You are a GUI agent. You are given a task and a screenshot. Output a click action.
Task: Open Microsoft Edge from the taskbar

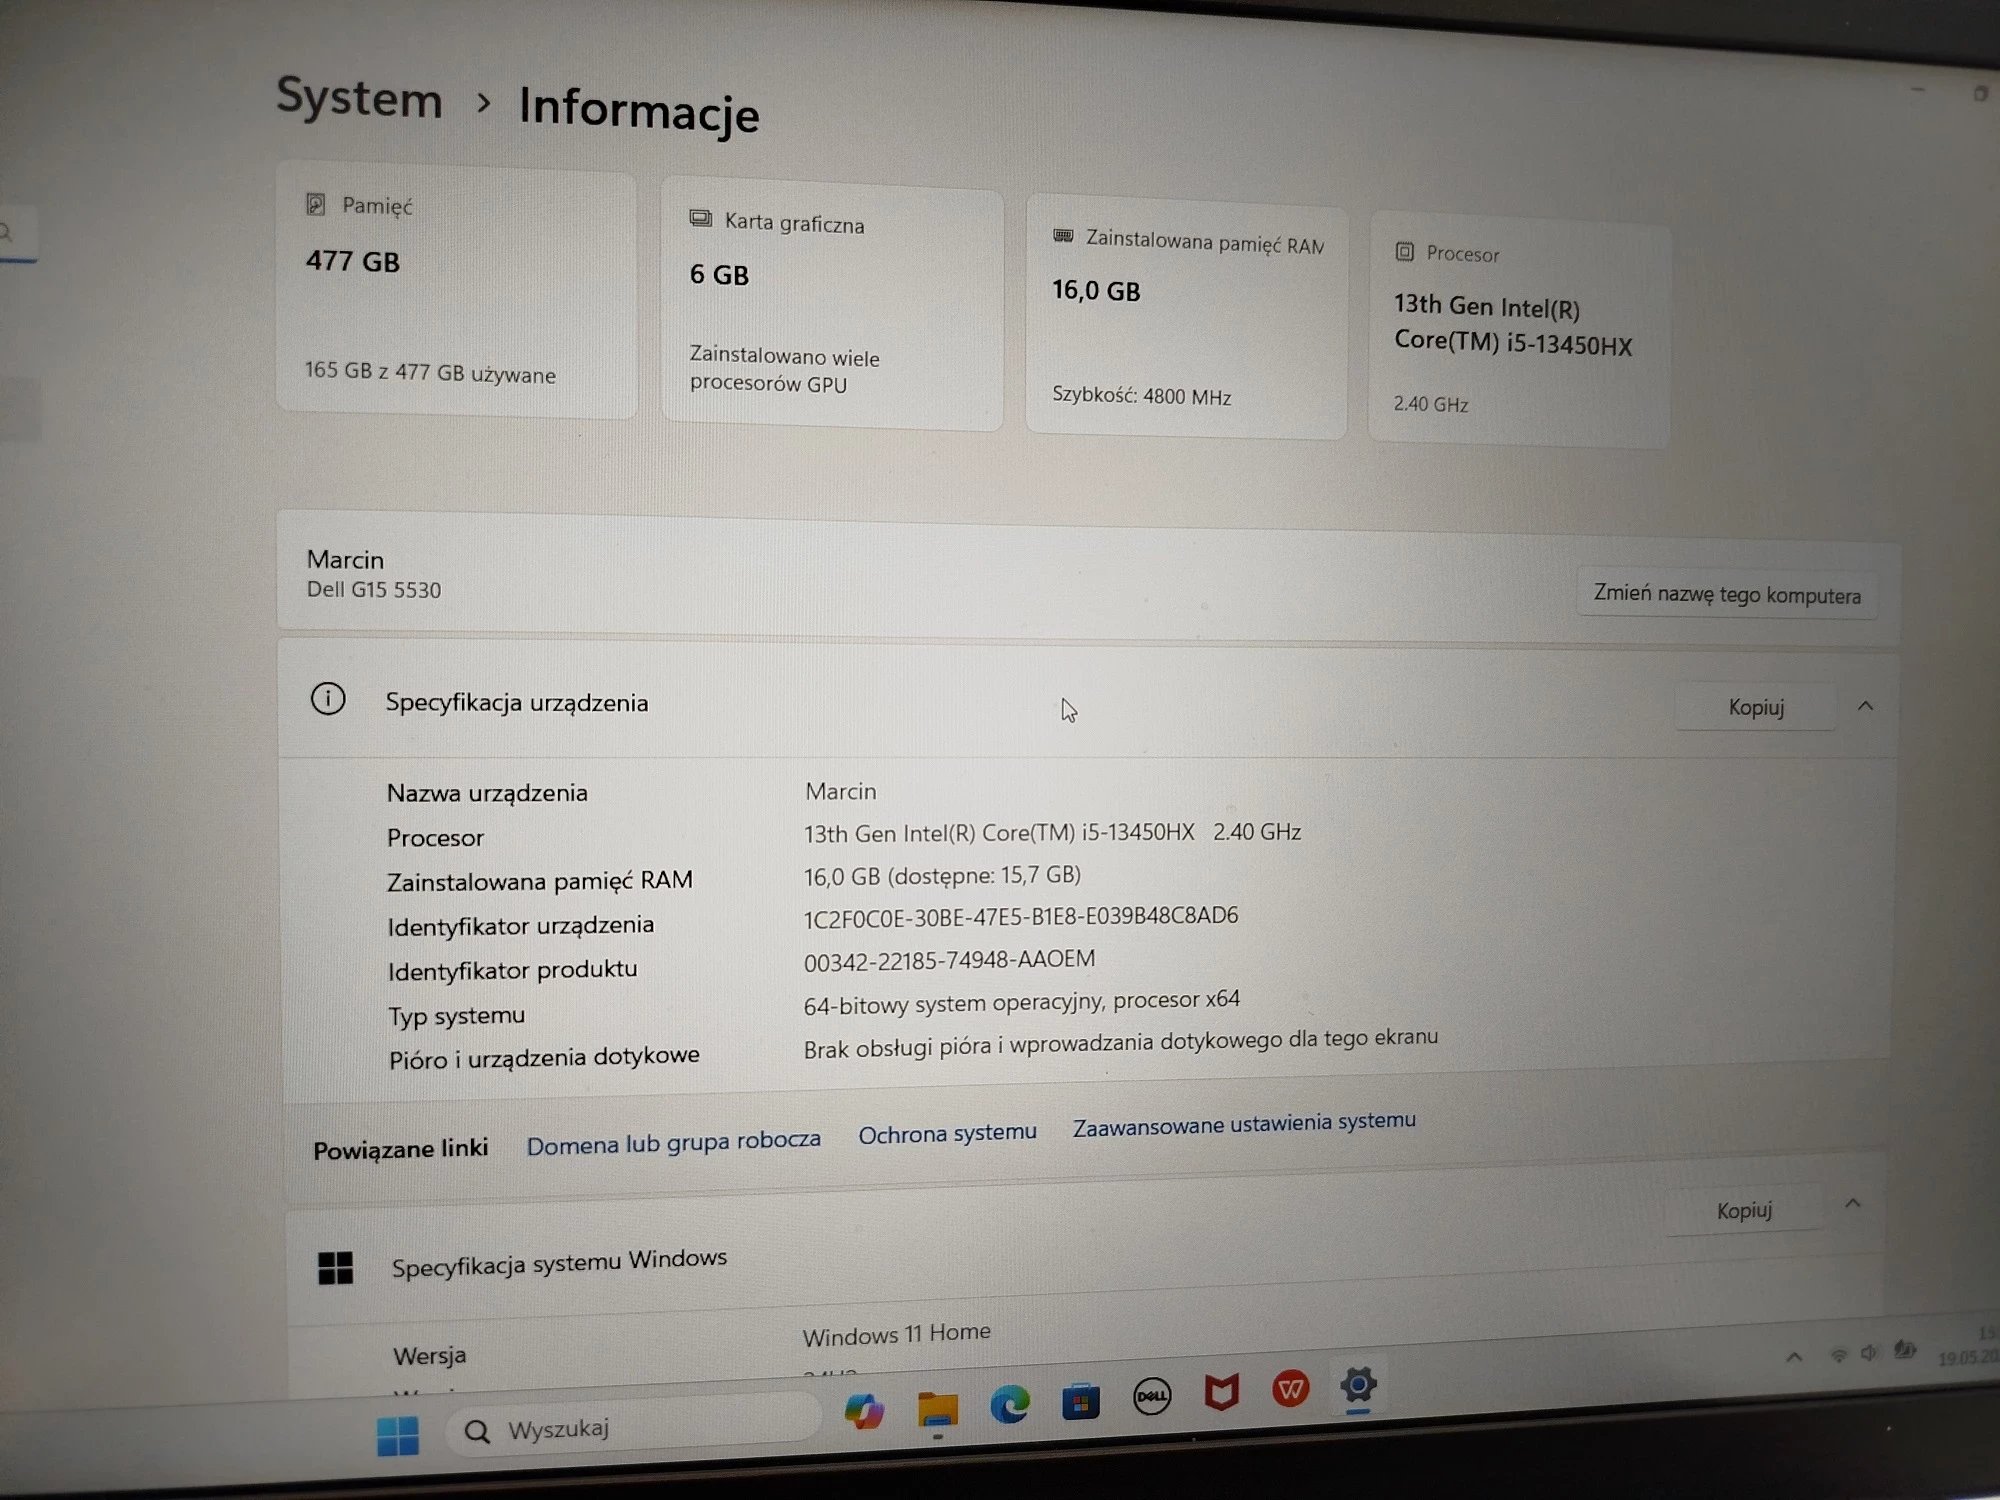click(1010, 1405)
